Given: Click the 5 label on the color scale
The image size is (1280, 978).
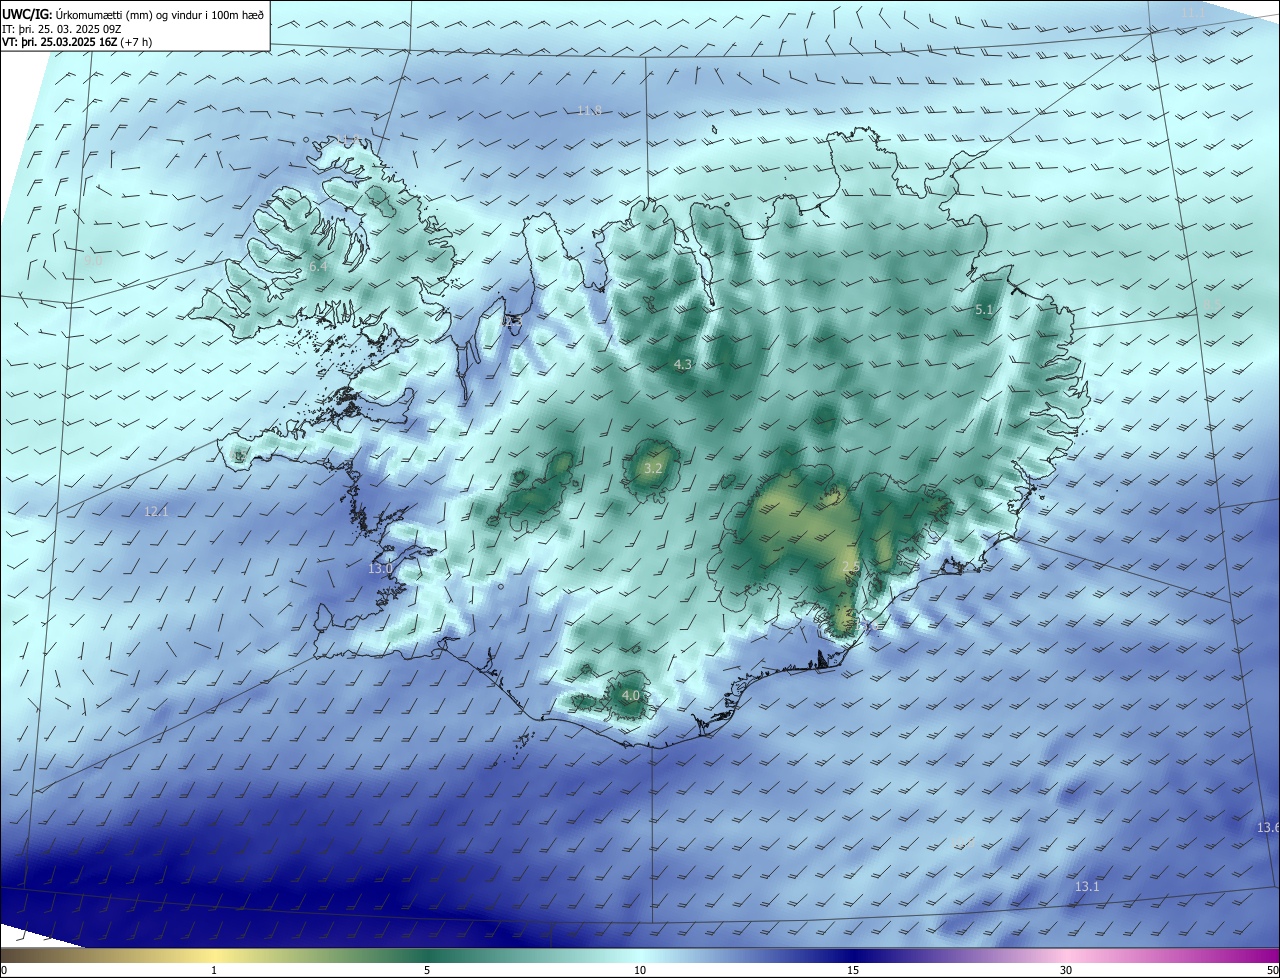Looking at the screenshot, I should point(427,970).
